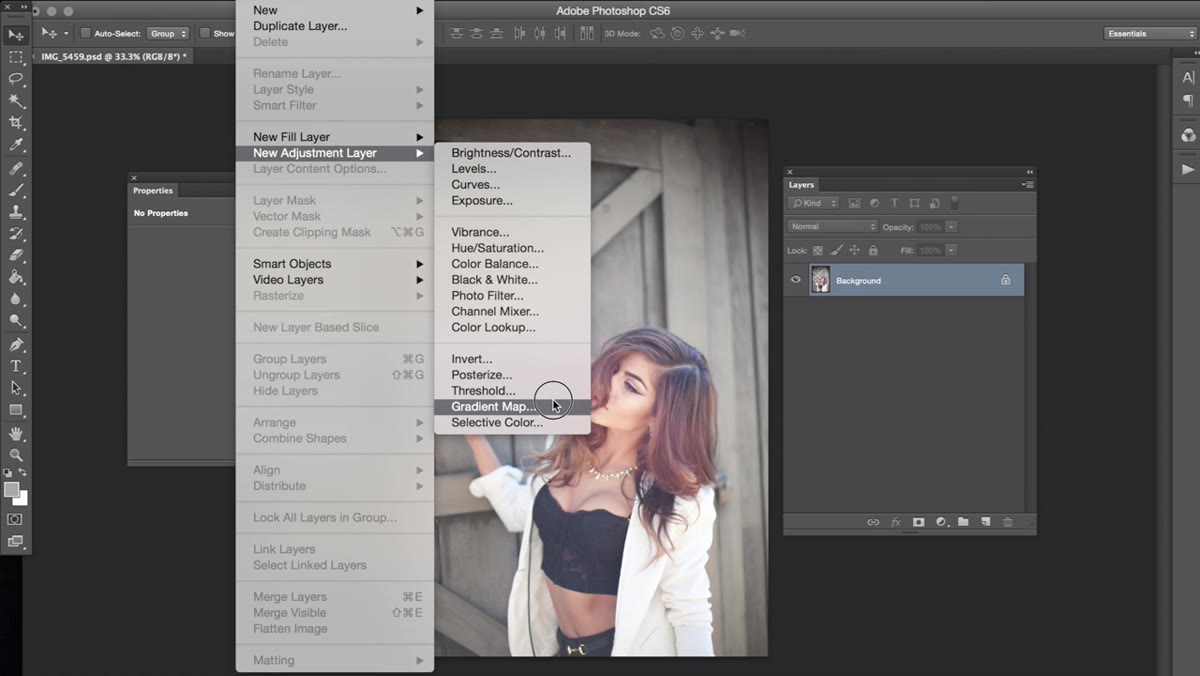Select the Paint Bucket tool
The image size is (1200, 676).
(x=15, y=278)
